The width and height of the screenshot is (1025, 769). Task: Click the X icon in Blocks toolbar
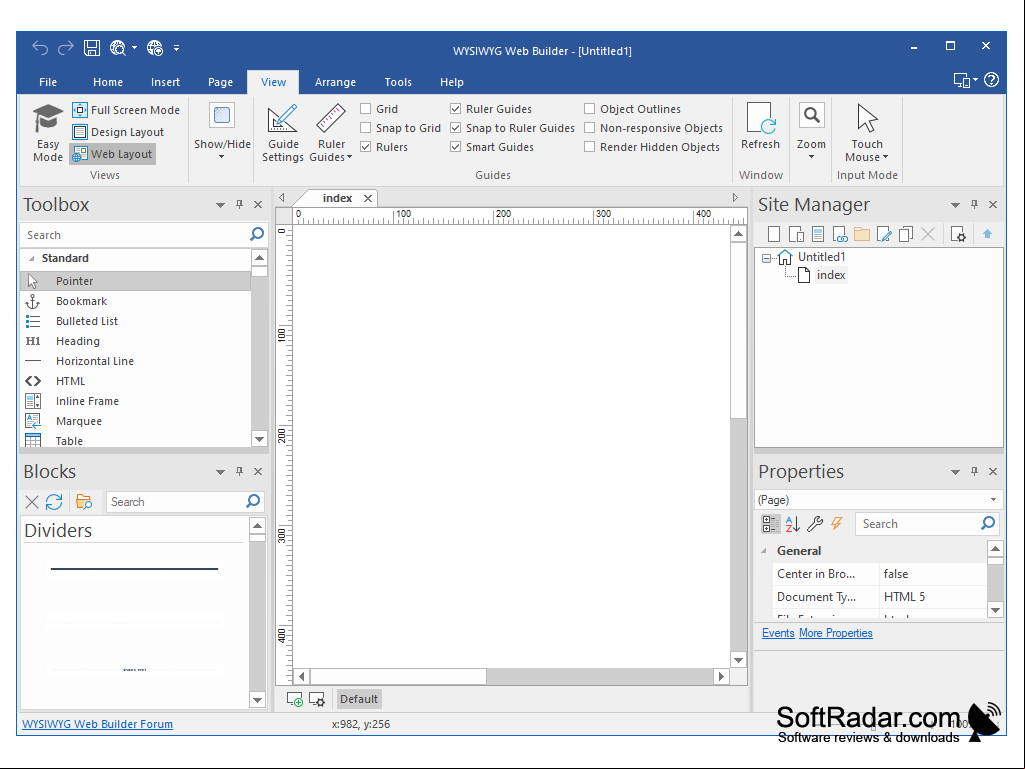(x=31, y=502)
